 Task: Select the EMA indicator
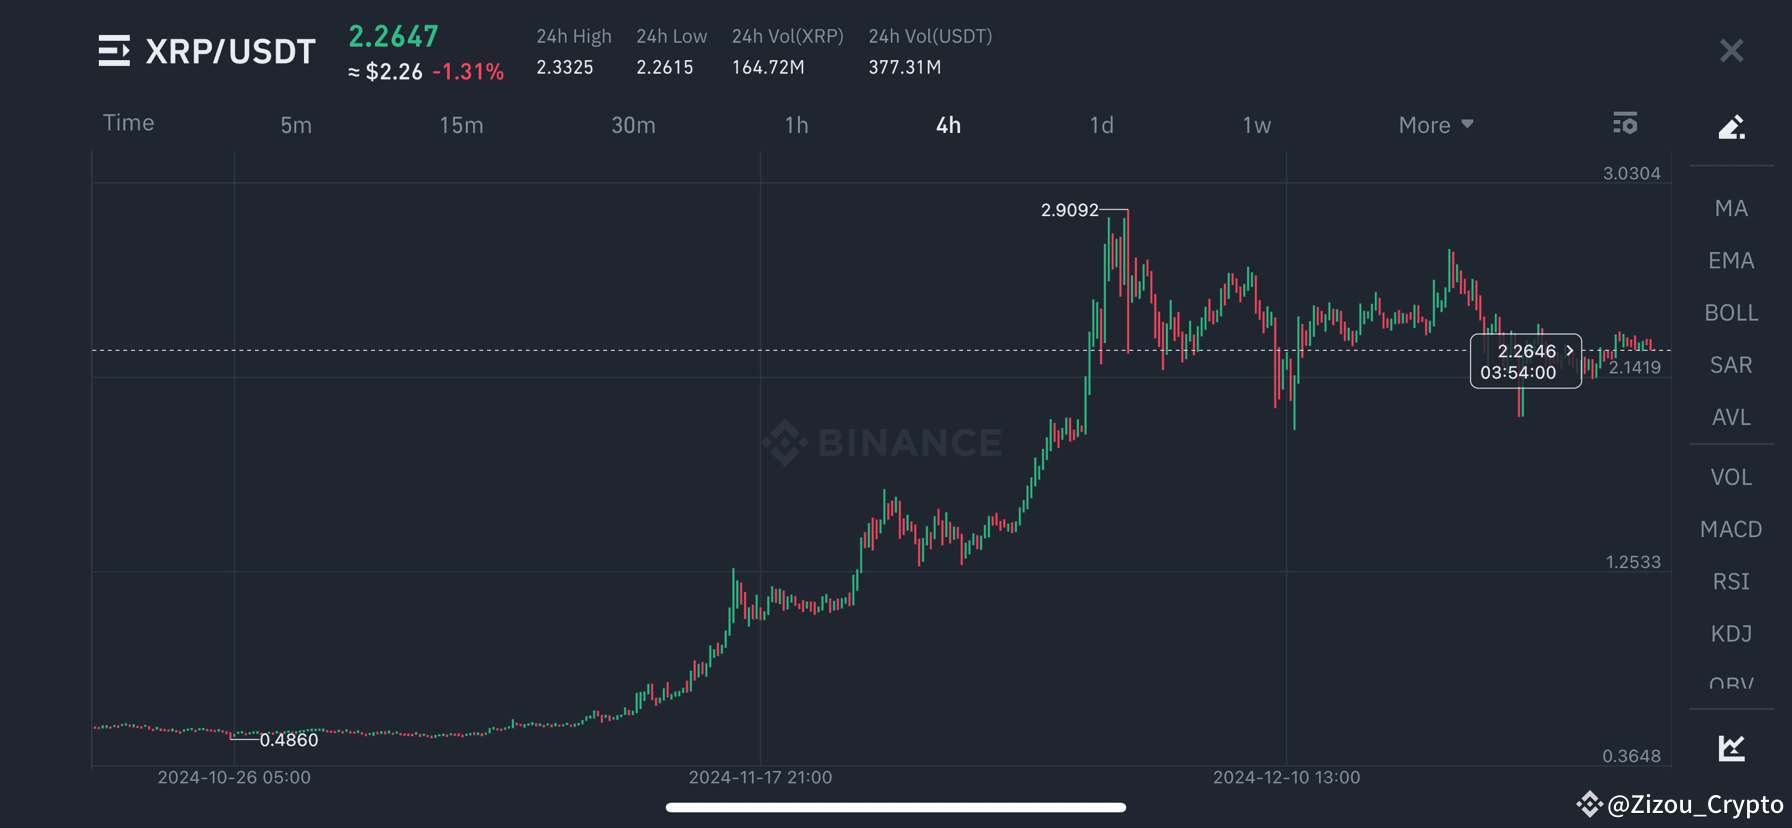(1731, 260)
